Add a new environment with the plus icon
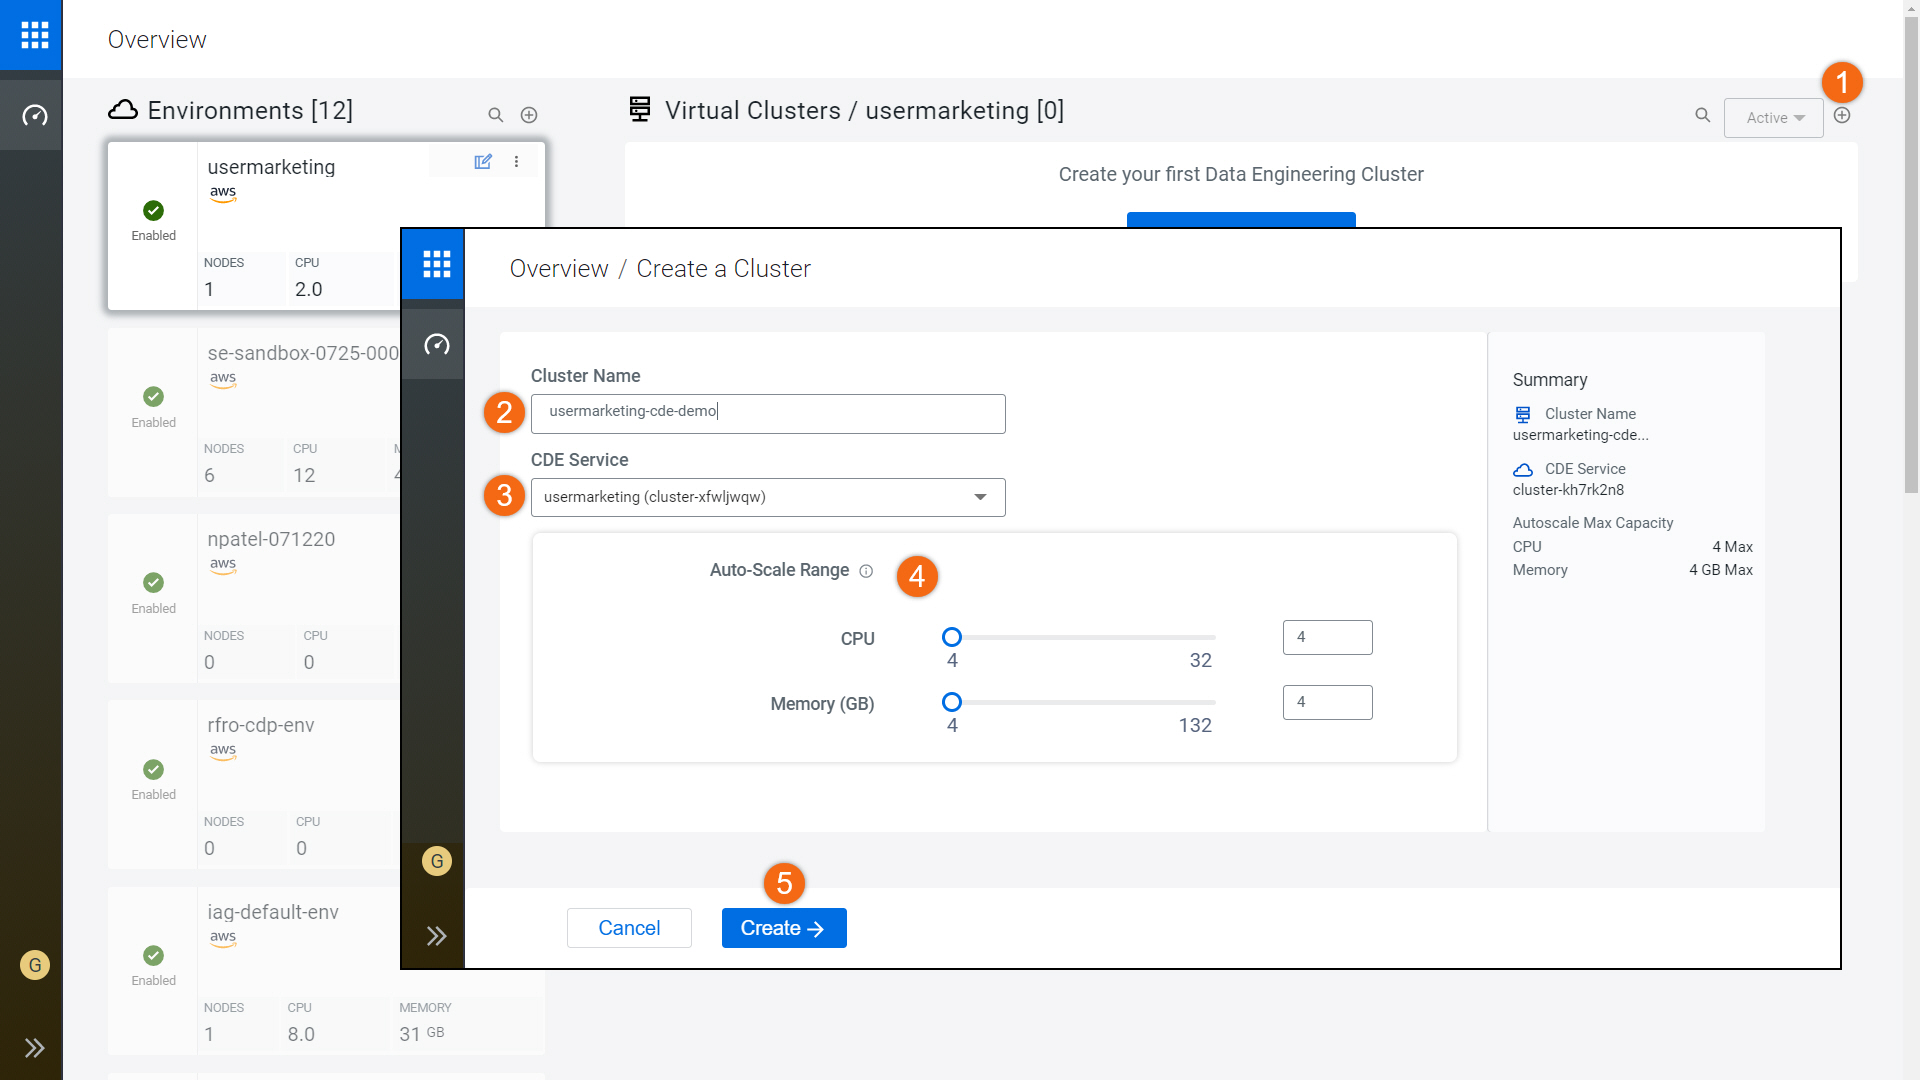 click(529, 114)
